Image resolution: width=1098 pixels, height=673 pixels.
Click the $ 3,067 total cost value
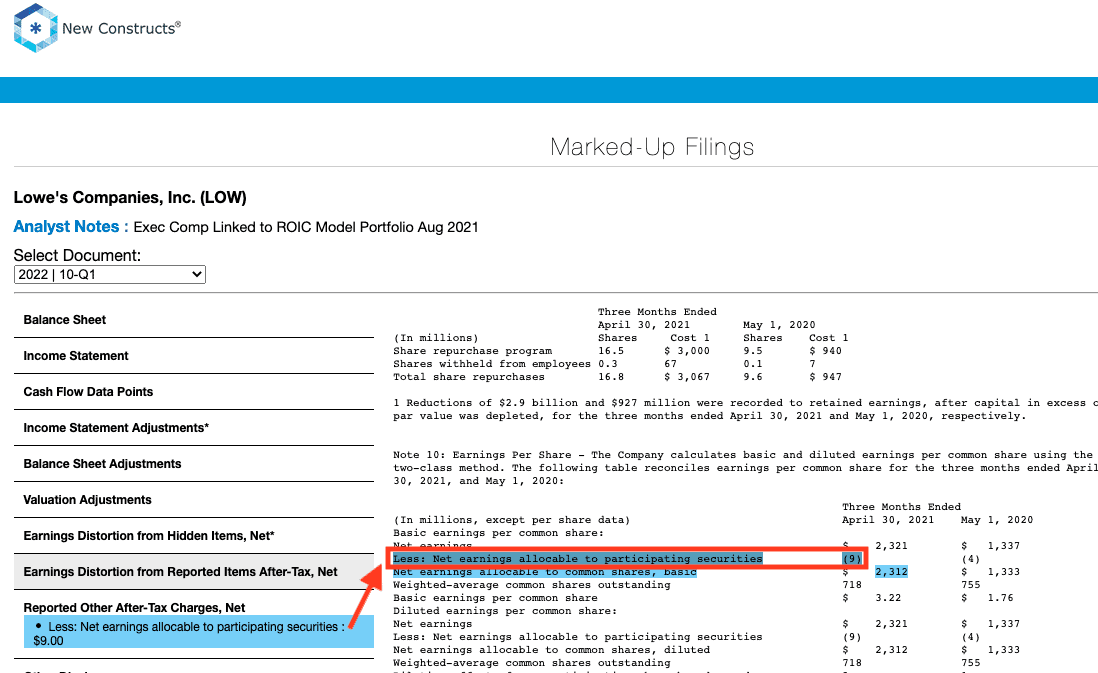tap(687, 377)
